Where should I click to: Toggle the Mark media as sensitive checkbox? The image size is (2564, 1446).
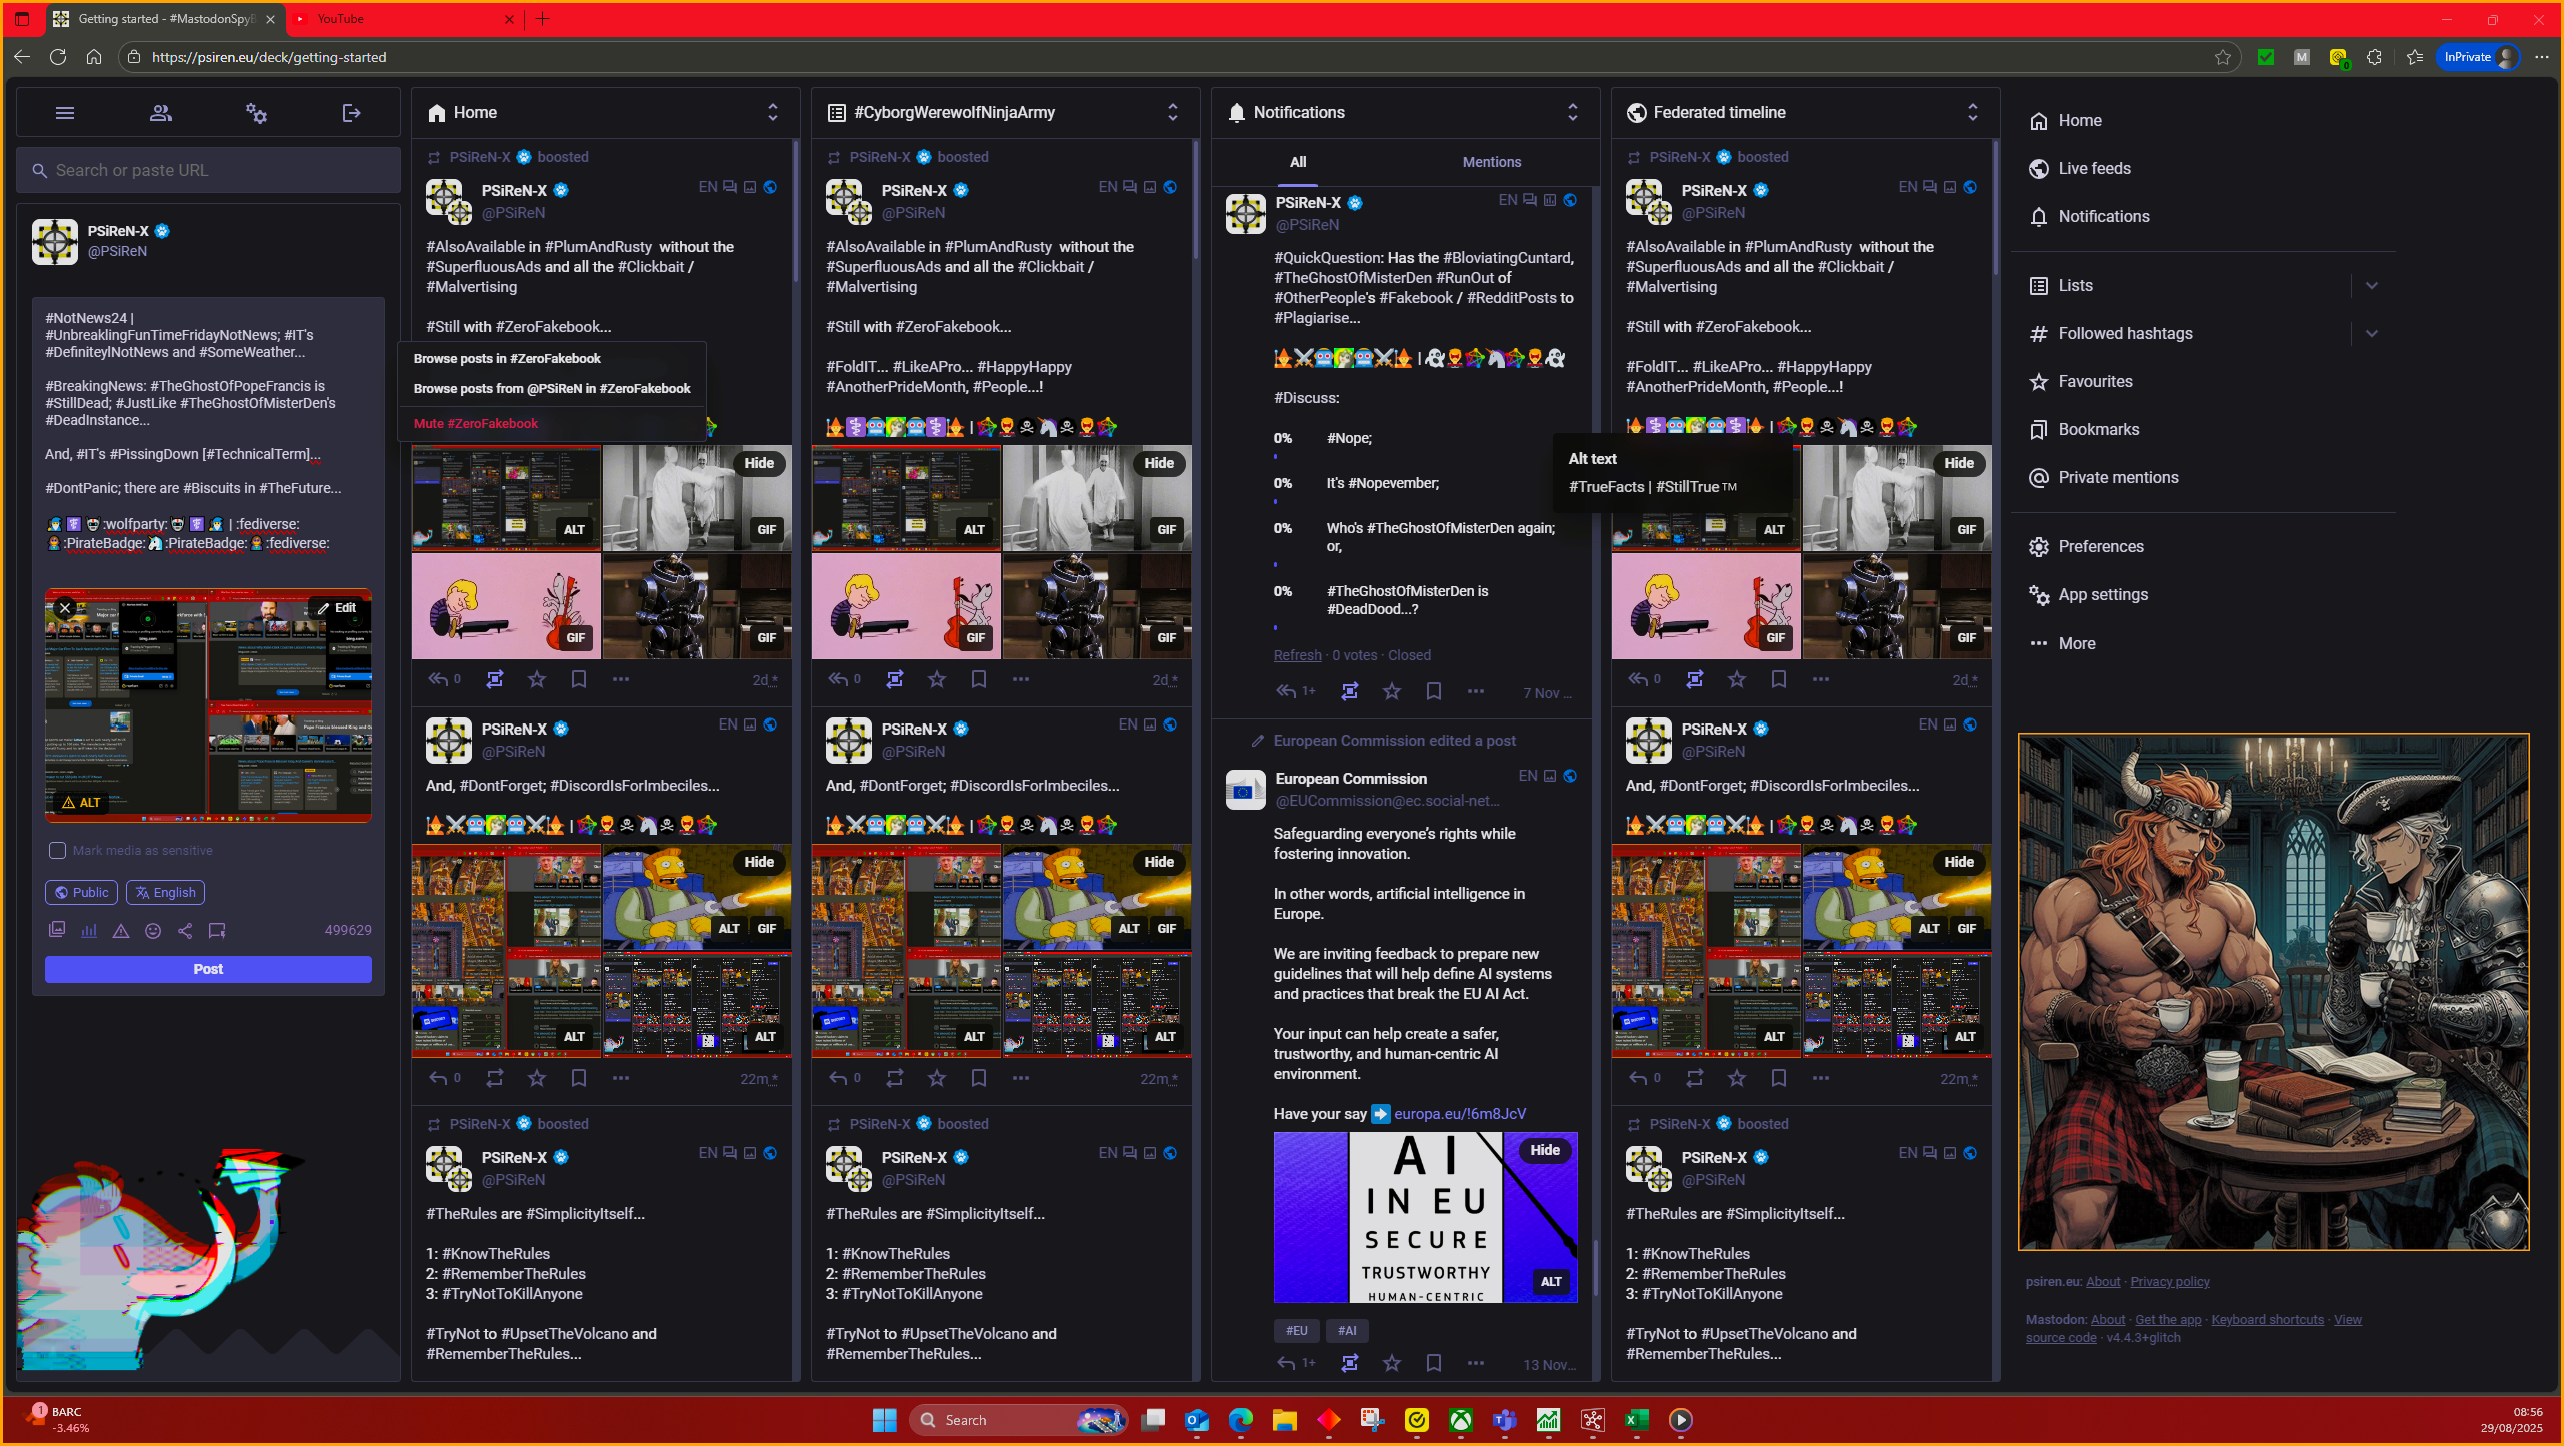(58, 851)
